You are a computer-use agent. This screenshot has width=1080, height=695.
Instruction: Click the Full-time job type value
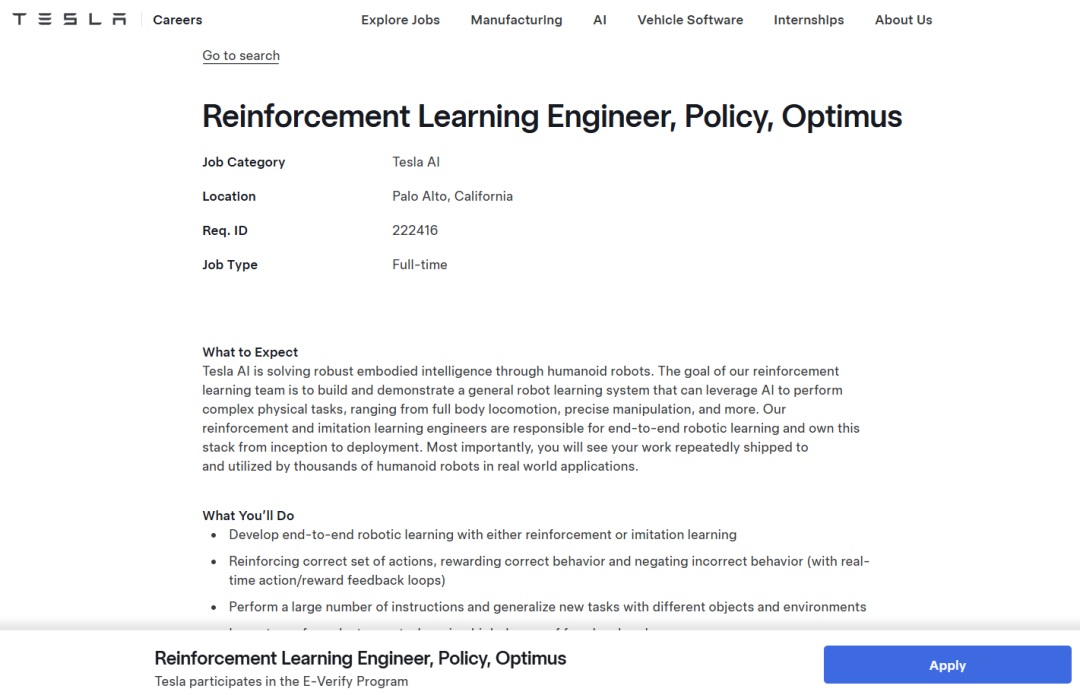click(x=420, y=265)
